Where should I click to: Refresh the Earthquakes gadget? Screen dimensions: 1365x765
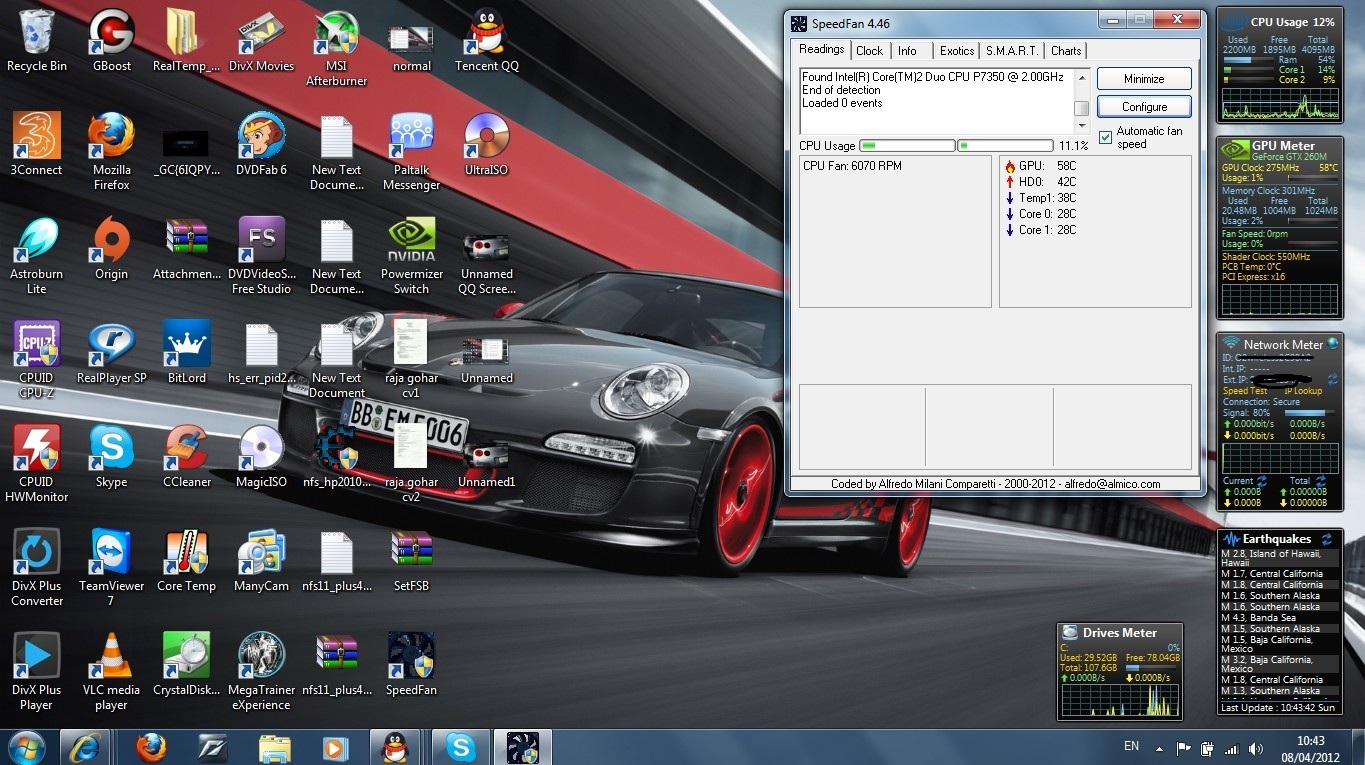point(1326,539)
